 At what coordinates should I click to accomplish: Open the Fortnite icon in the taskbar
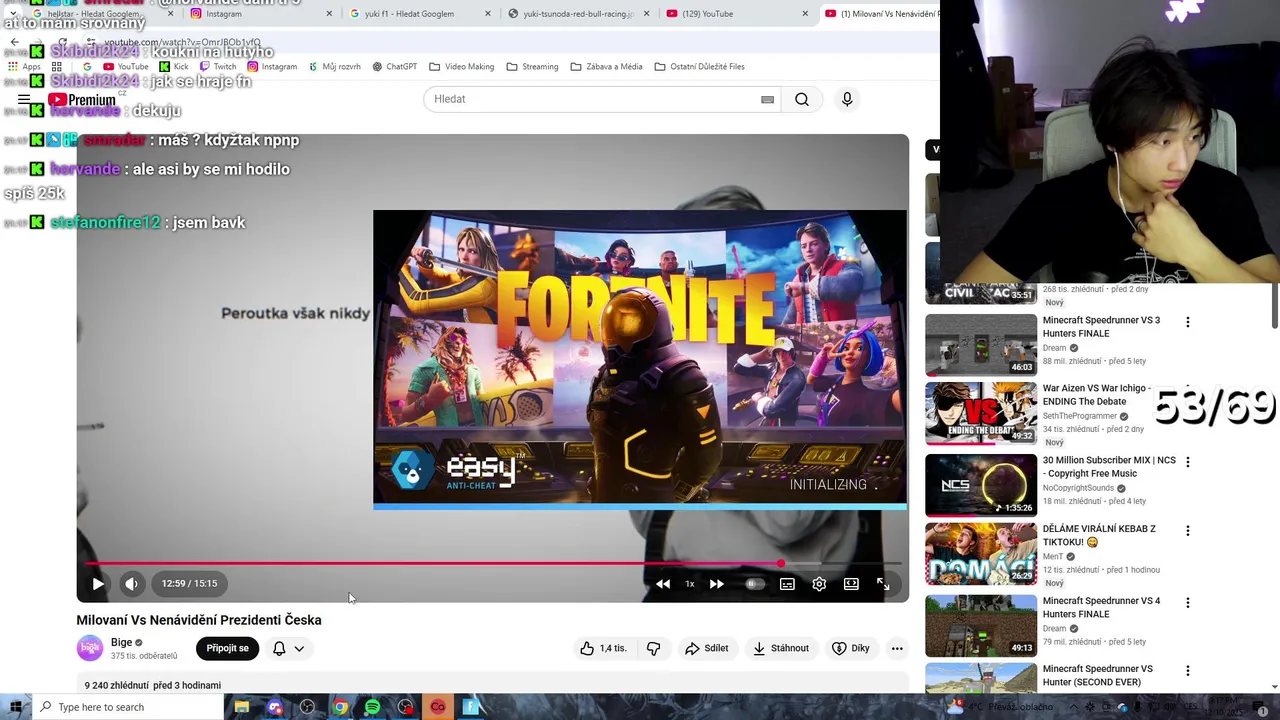(470, 707)
